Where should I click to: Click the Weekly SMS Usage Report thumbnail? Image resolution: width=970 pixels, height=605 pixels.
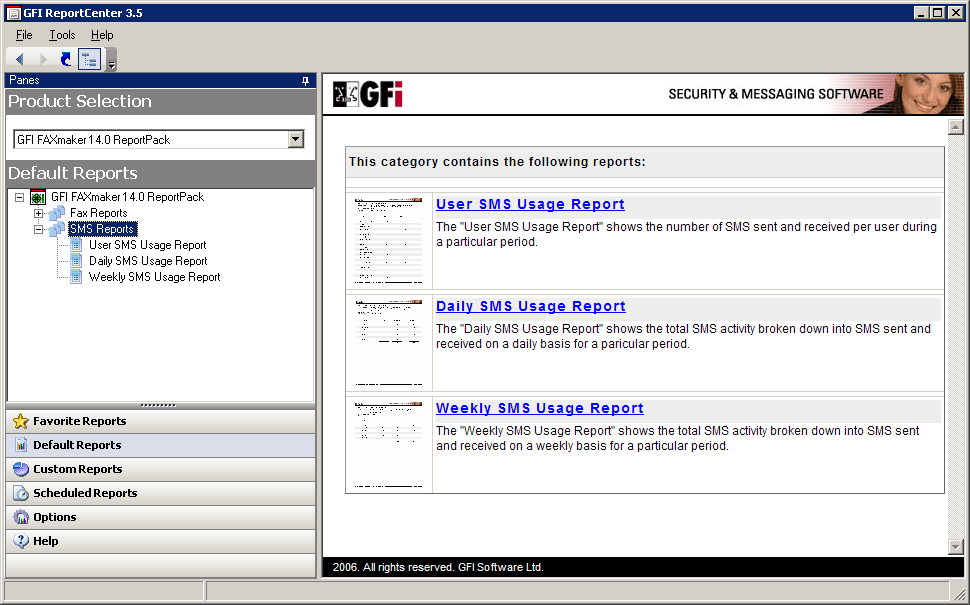pyautogui.click(x=388, y=445)
